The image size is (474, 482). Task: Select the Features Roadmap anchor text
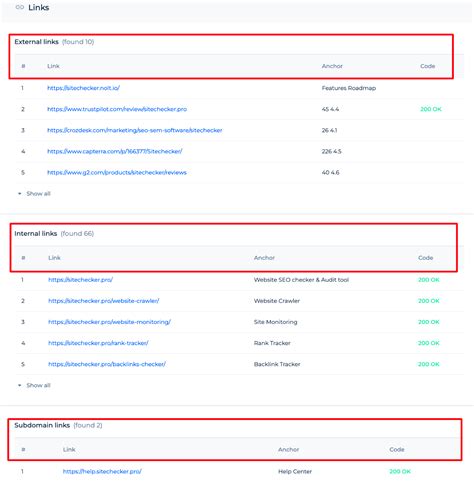[349, 88]
